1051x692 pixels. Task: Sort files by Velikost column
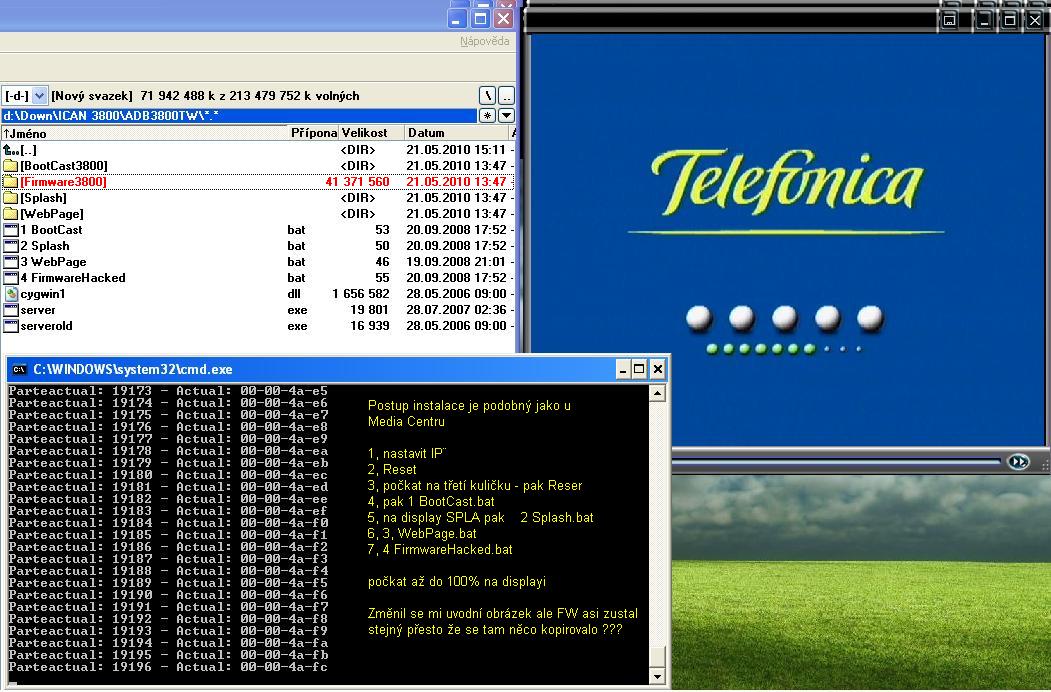coord(371,133)
